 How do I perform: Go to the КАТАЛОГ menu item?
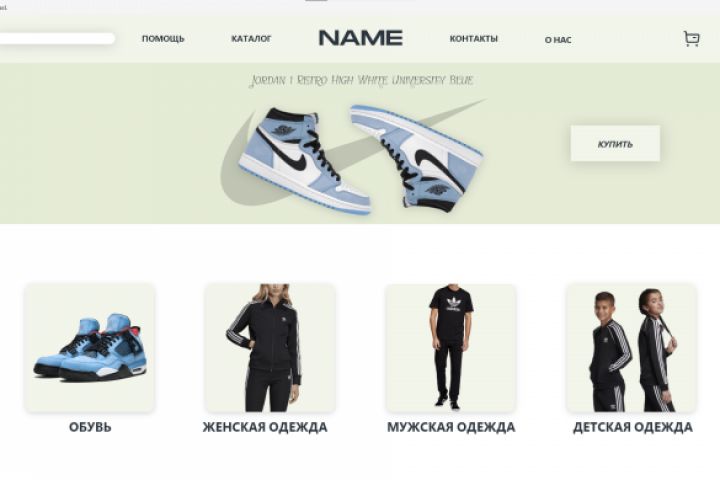251,39
